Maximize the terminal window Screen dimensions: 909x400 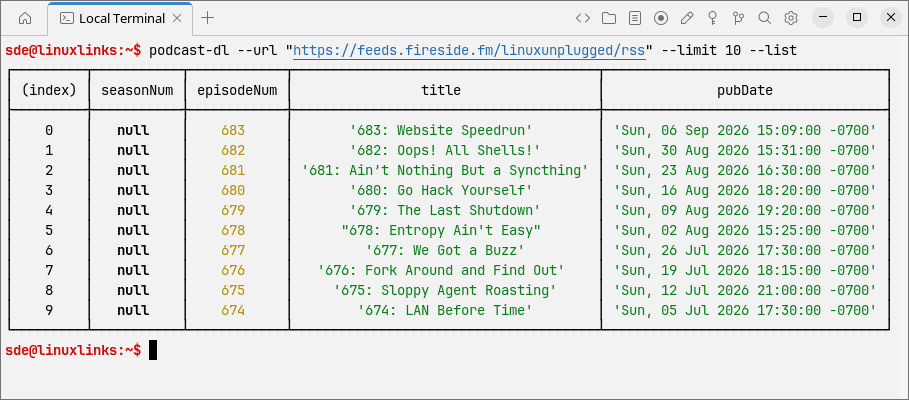[x=857, y=18]
